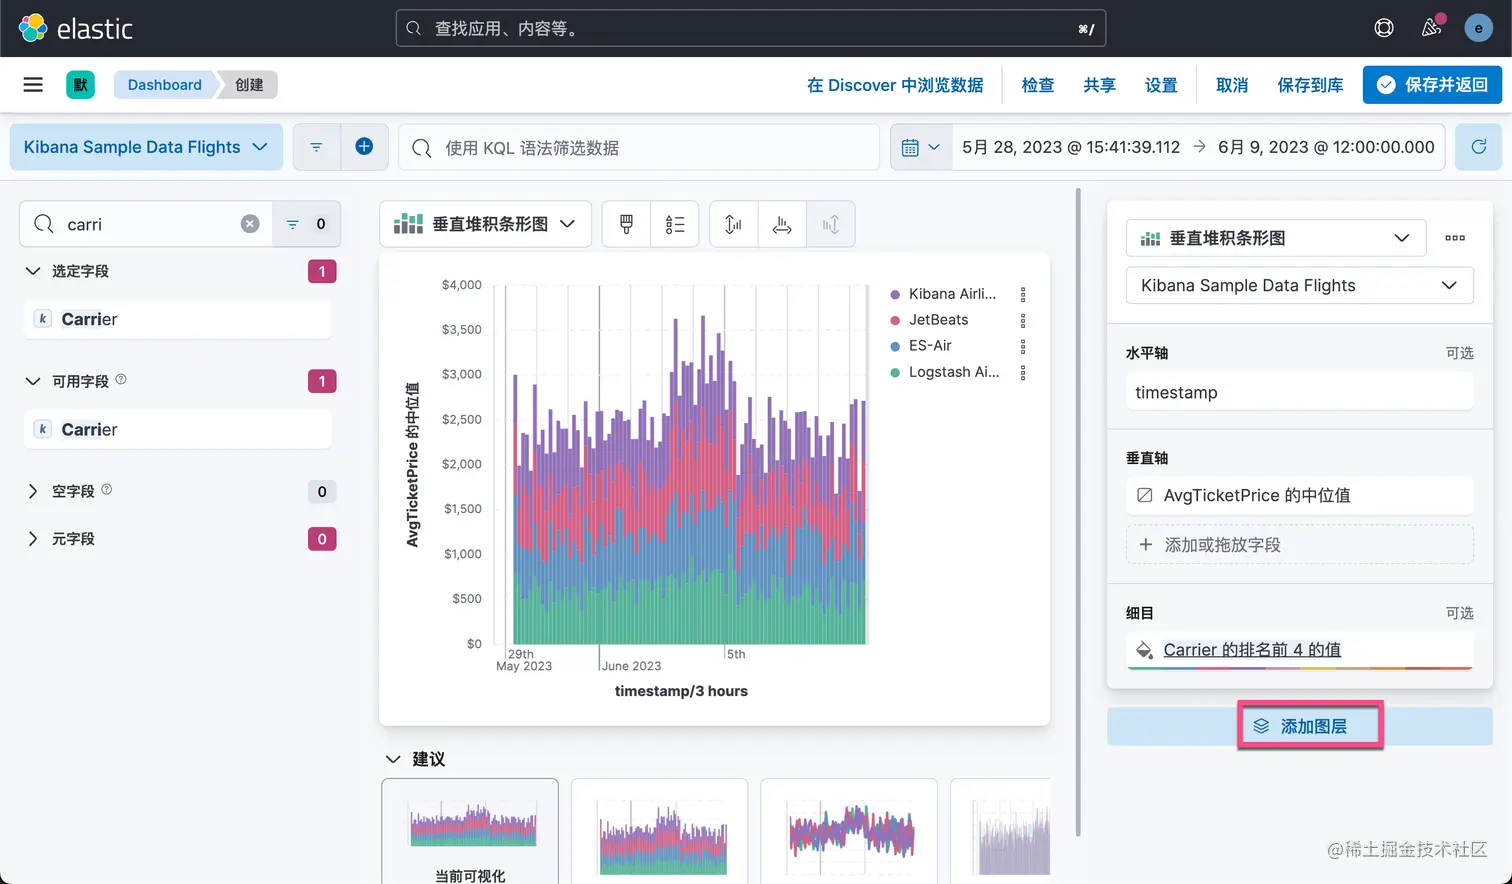Screen dimensions: 1512x884
Task: Add a filter with plus icon
Action: [364, 147]
